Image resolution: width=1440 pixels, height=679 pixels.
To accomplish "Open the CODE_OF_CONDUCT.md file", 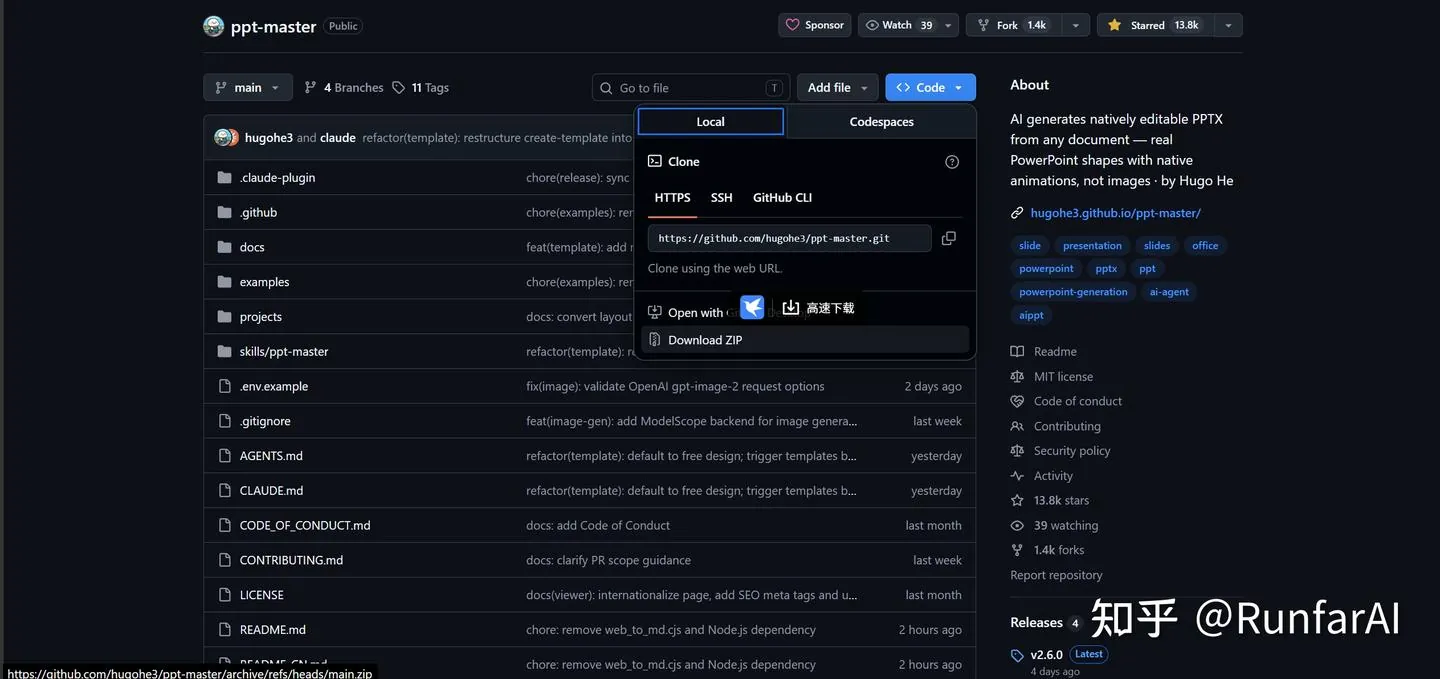I will 305,526.
